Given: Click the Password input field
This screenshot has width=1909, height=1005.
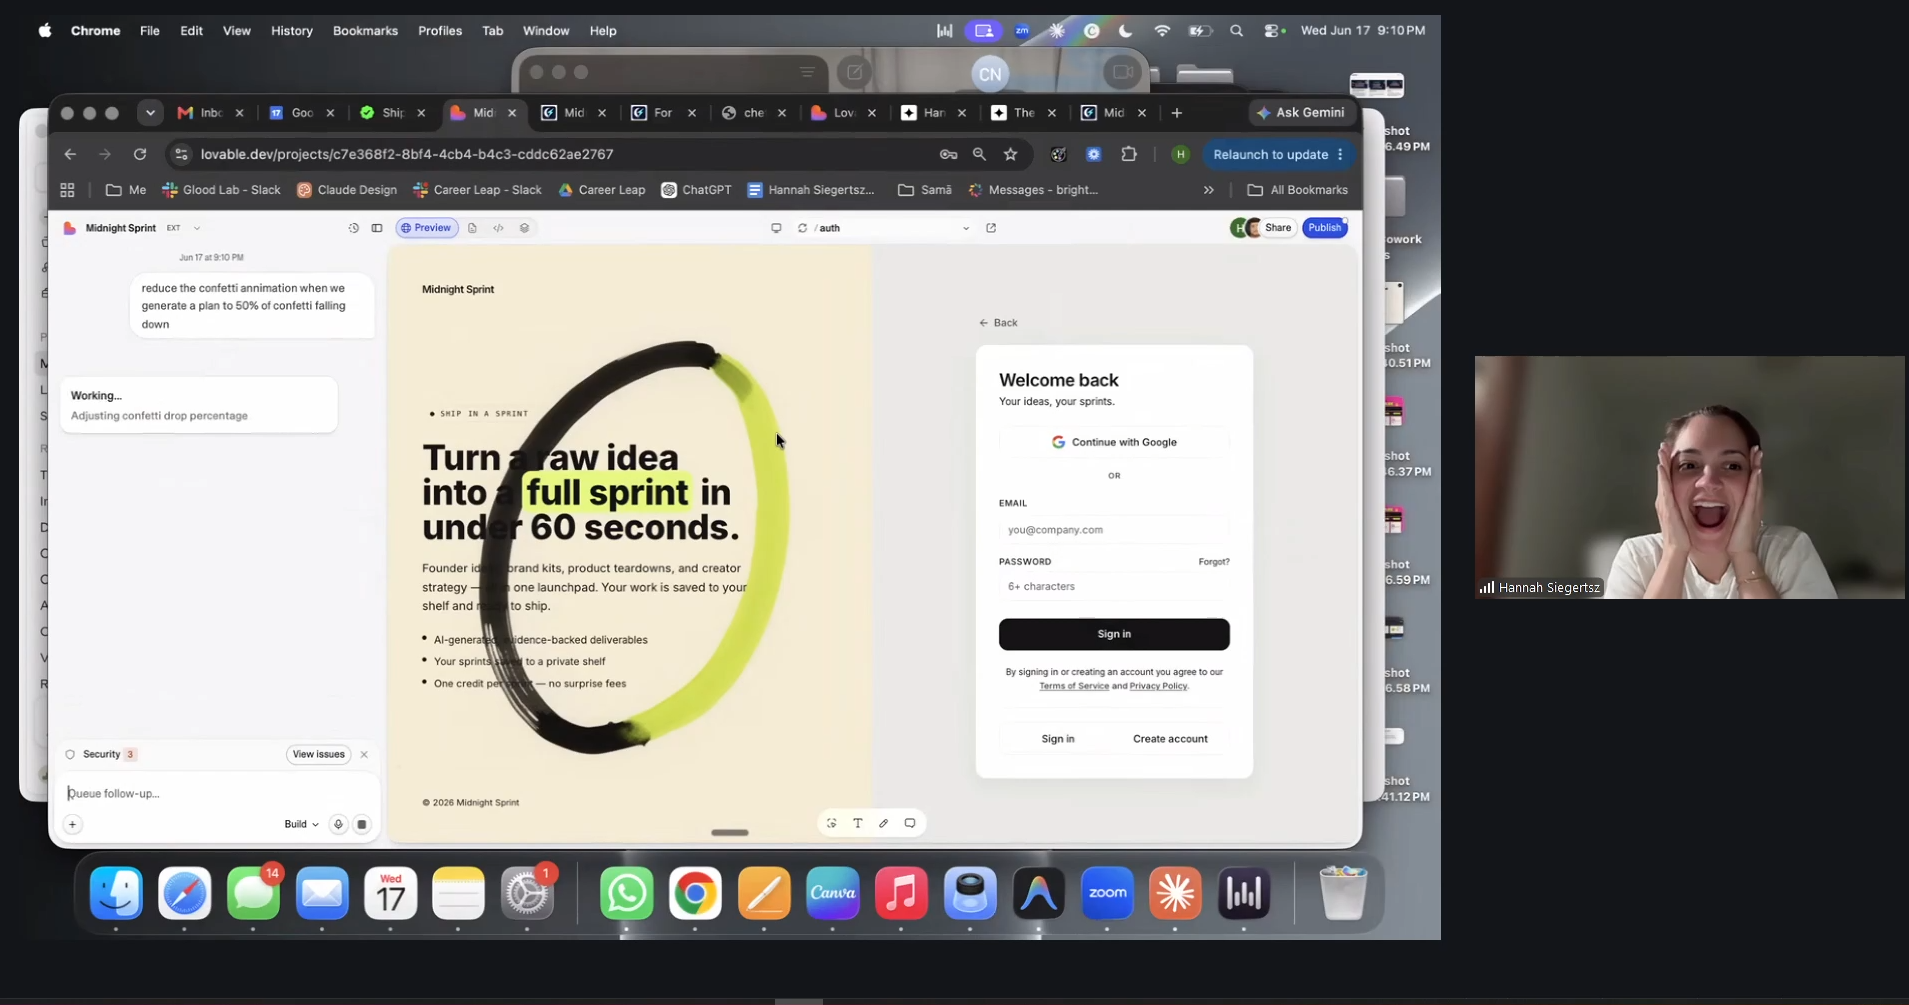Looking at the screenshot, I should click(x=1114, y=586).
